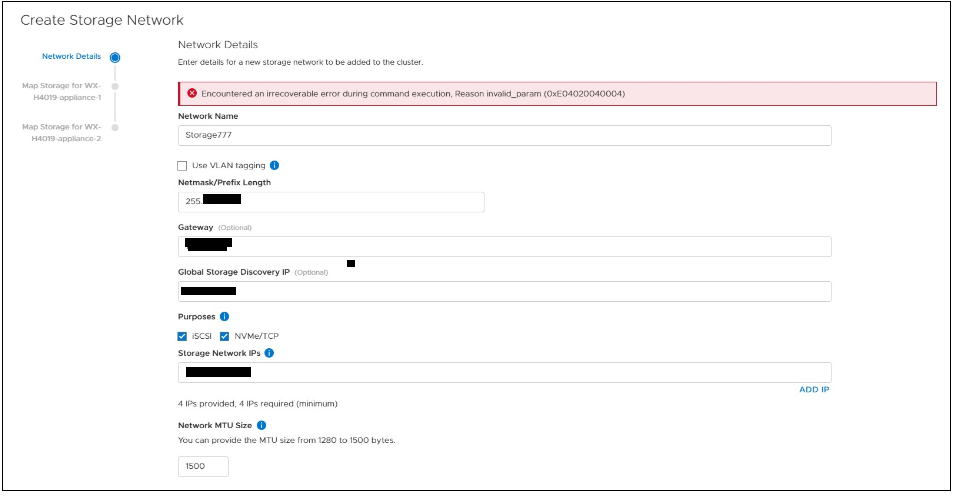
Task: Open the Purposes info tooltip icon
Action: point(224,316)
